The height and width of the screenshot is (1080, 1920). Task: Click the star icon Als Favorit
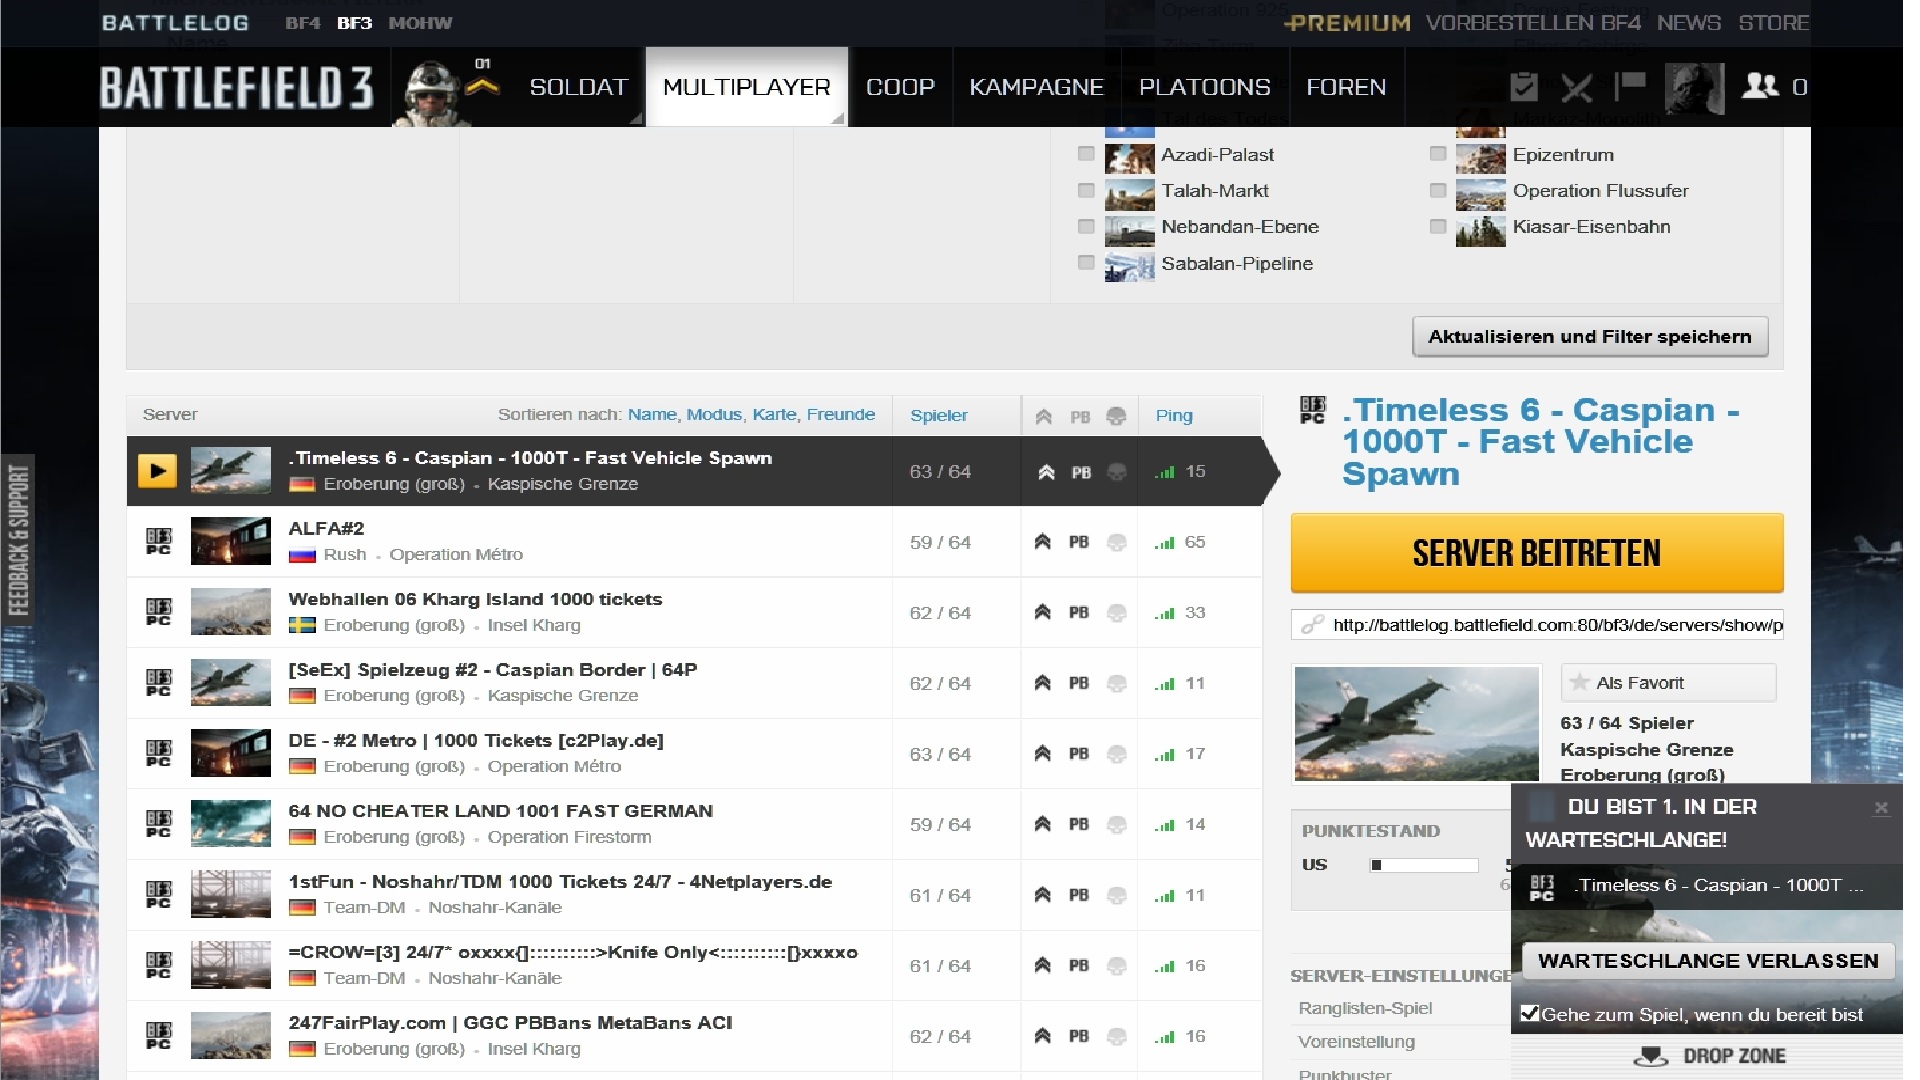(x=1580, y=683)
